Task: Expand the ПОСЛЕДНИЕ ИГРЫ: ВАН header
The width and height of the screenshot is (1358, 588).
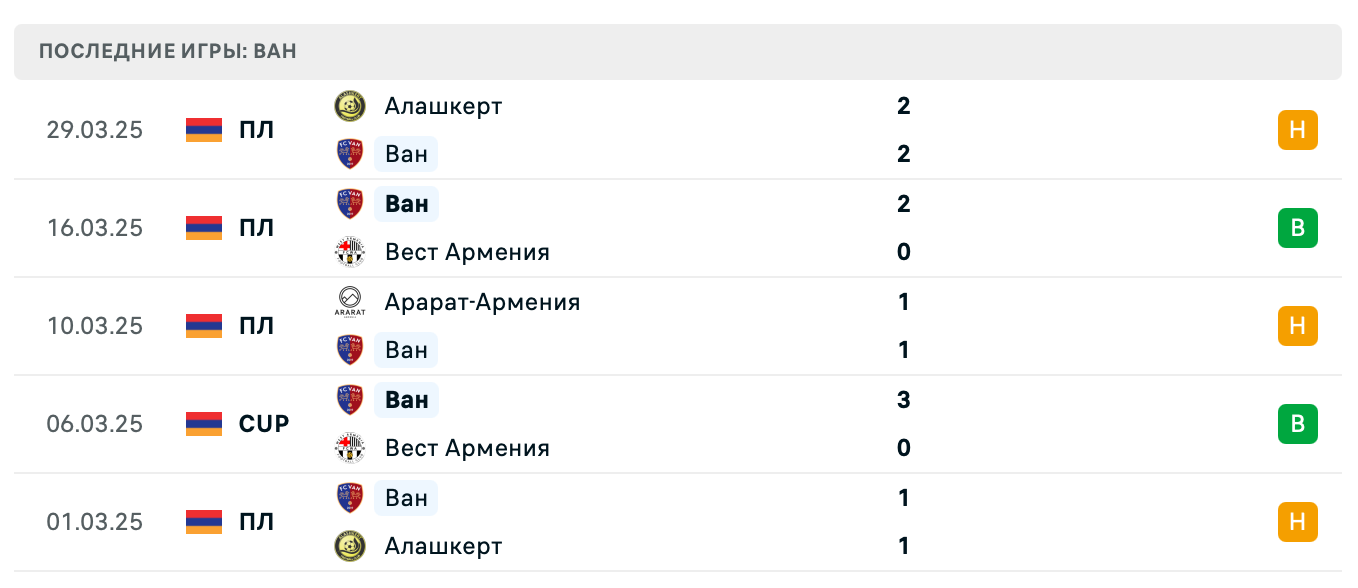Action: pos(166,51)
